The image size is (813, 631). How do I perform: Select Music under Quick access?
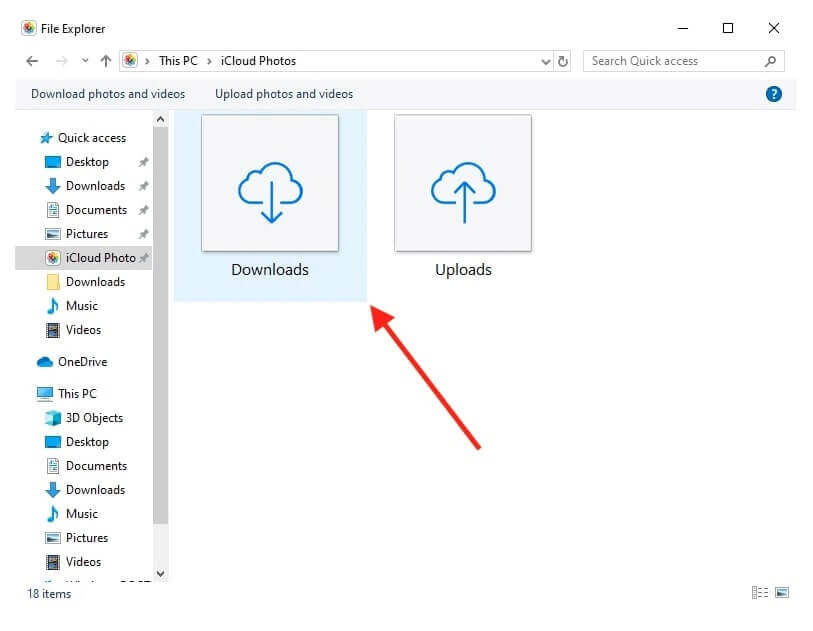point(82,306)
